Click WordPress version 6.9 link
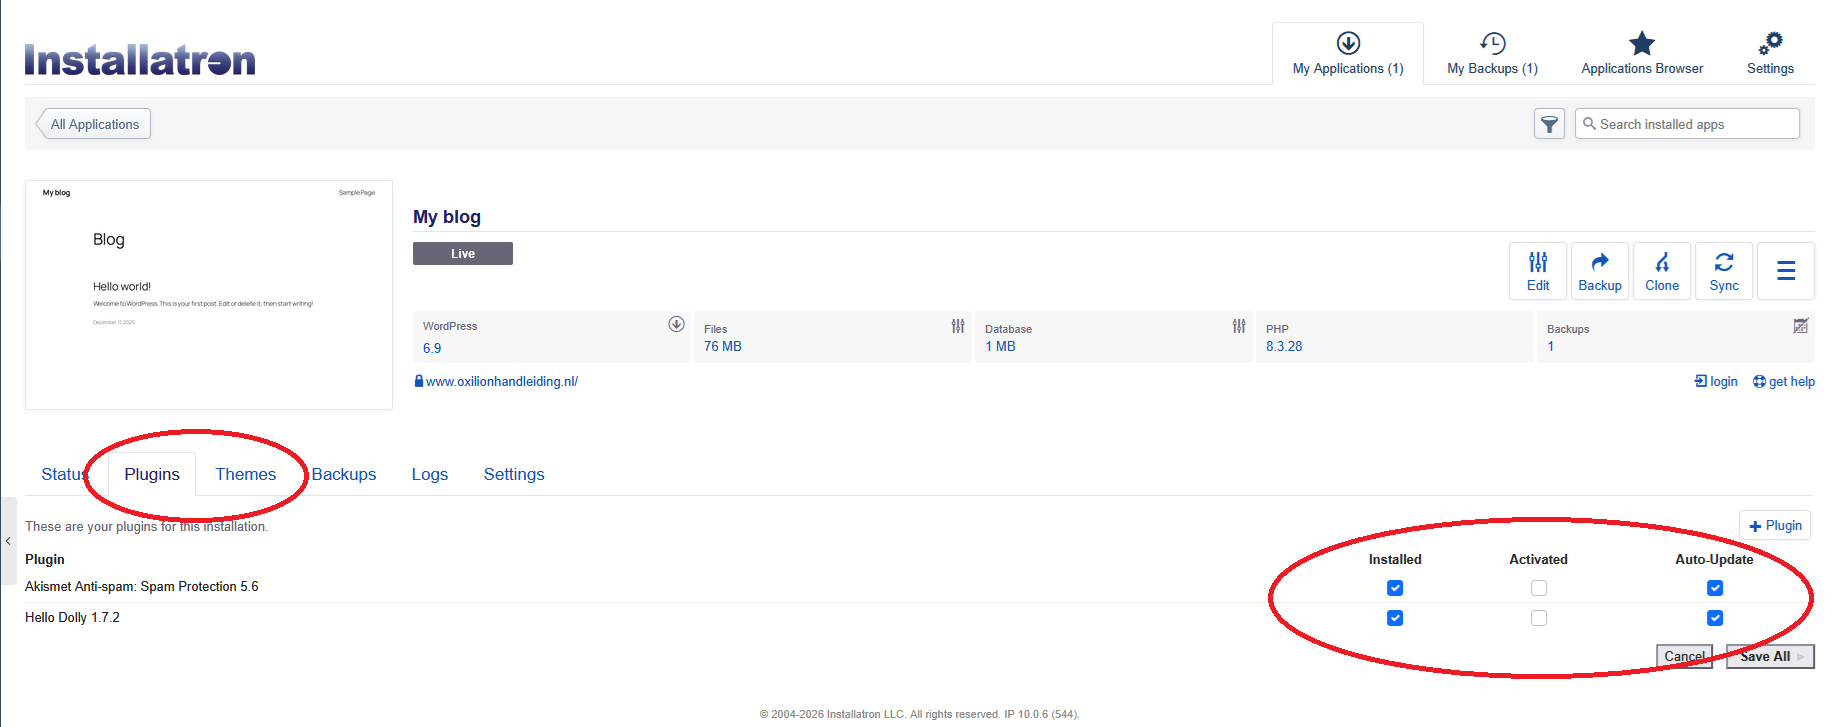 pyautogui.click(x=432, y=348)
